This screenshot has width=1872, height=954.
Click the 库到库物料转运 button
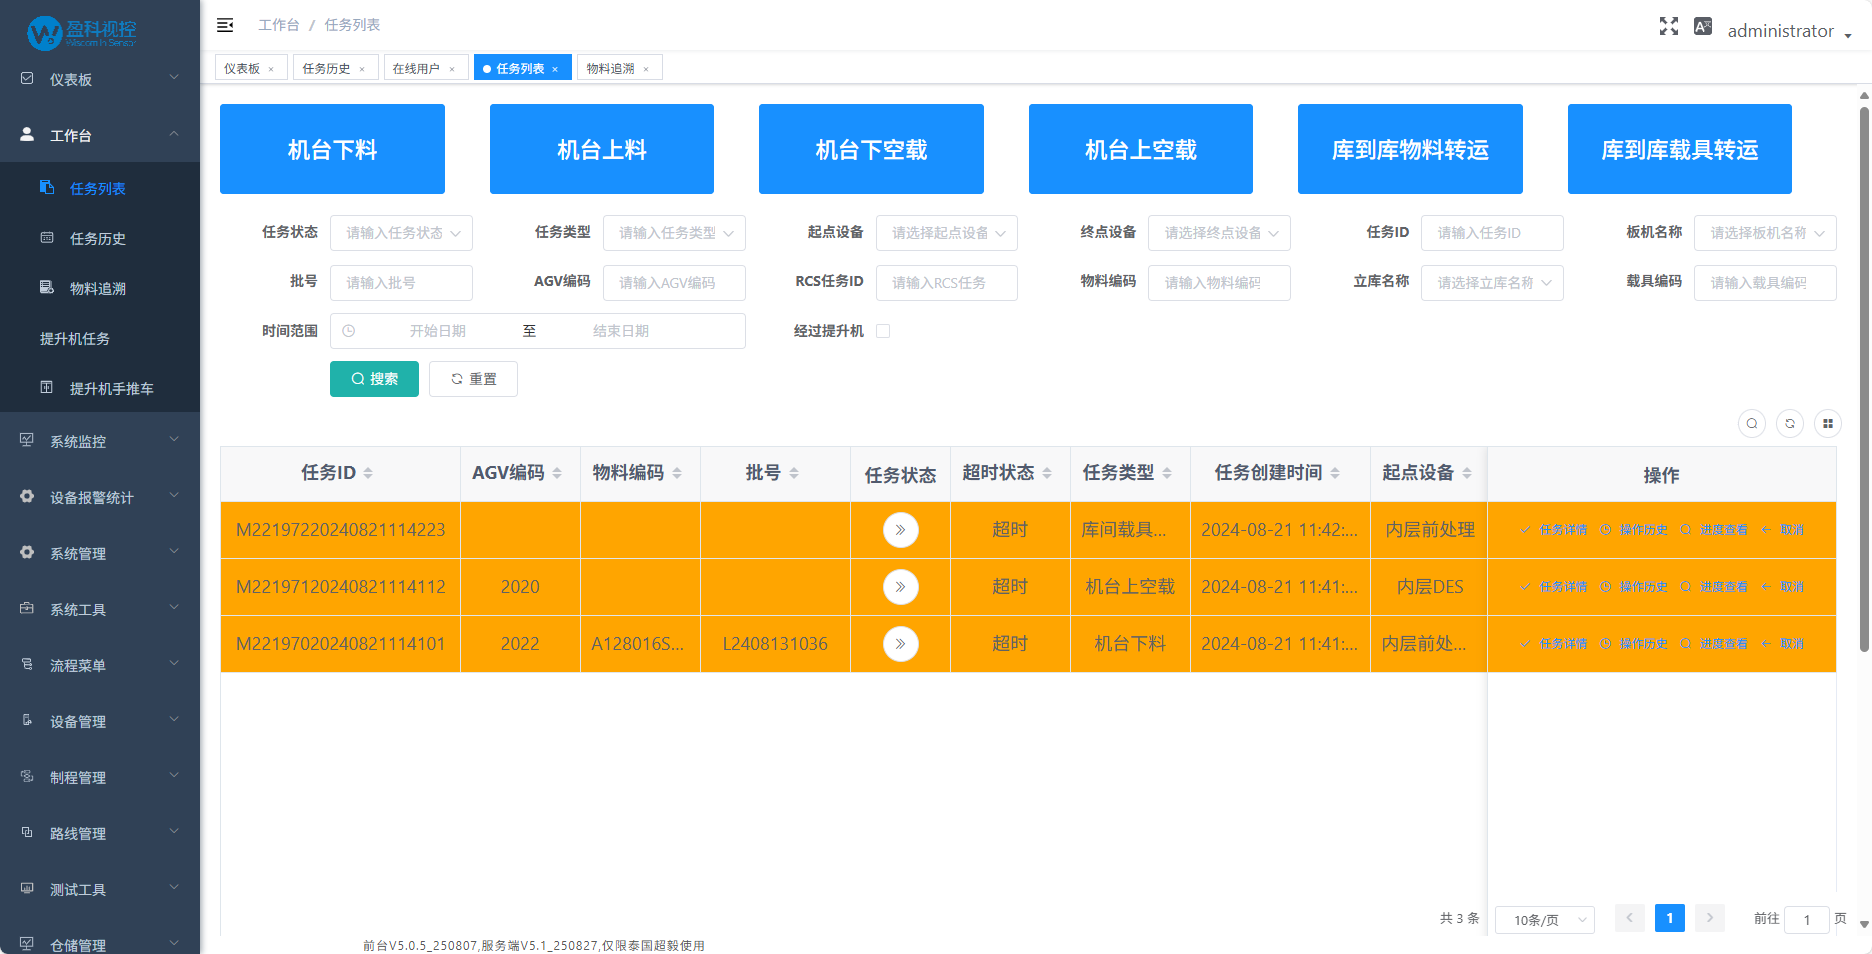1410,149
